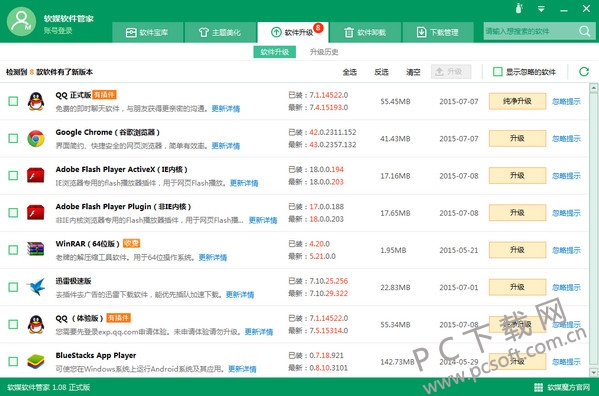Check the QQ 正式版 row checkbox
Image resolution: width=599 pixels, height=396 pixels.
coord(13,101)
